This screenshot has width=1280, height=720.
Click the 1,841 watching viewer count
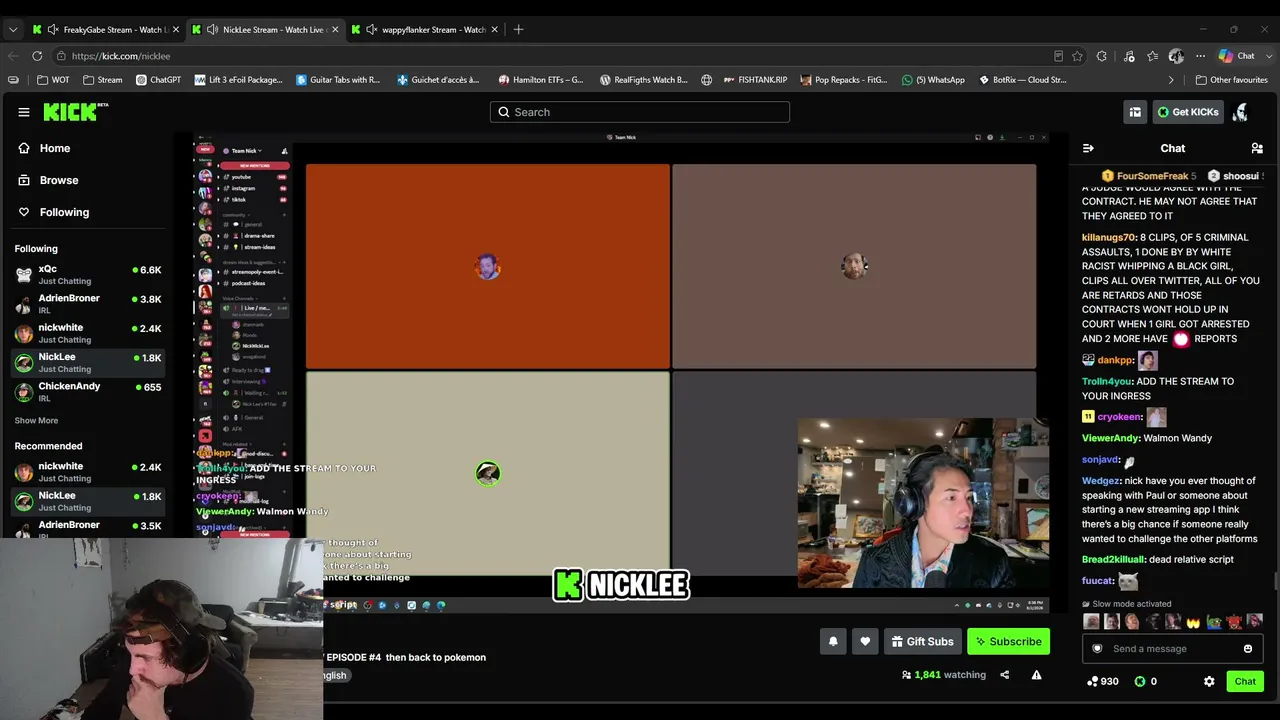point(943,675)
